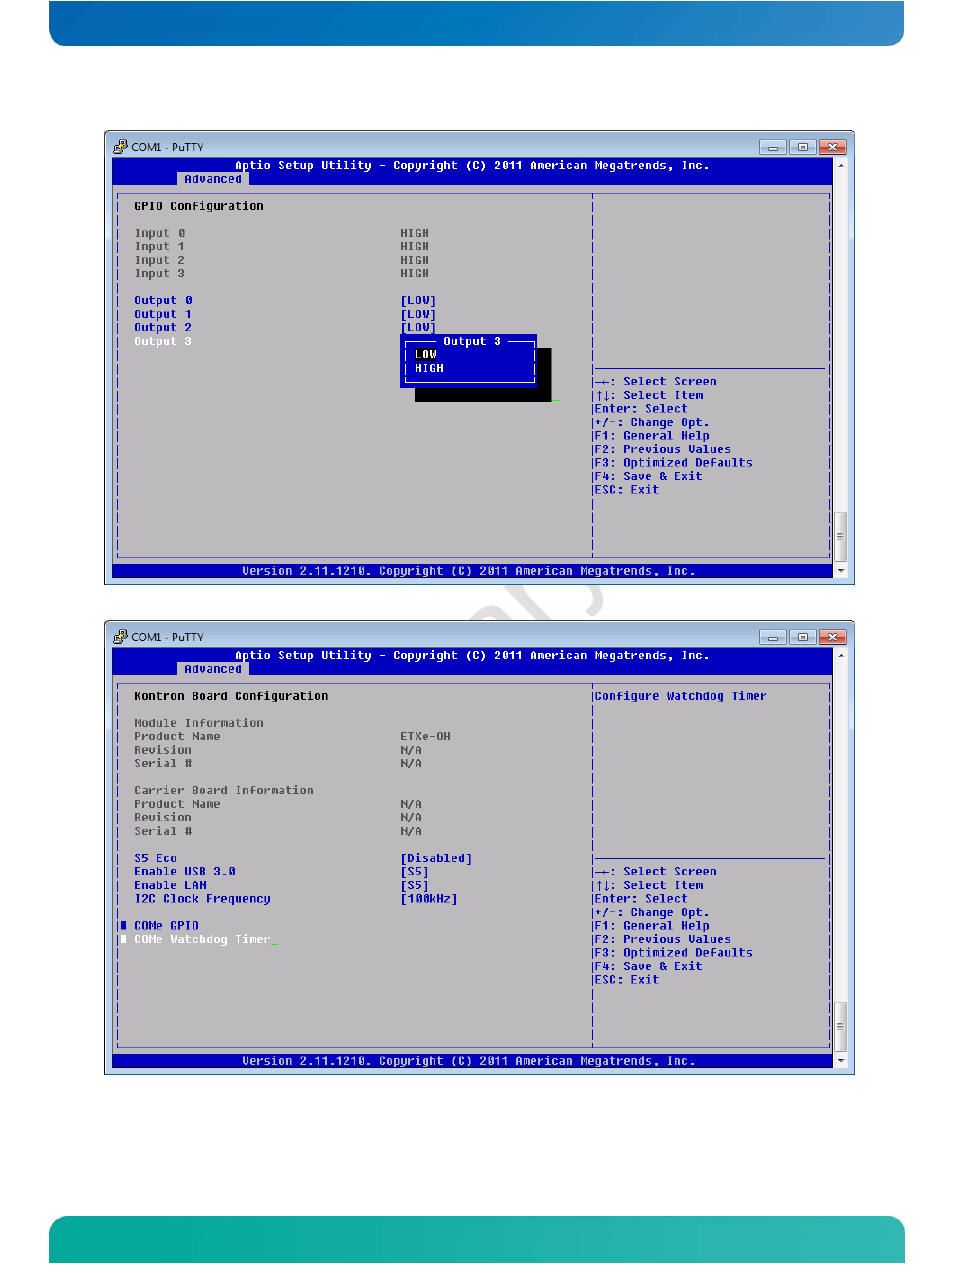Maximize the bottom PuTTY window
955x1273 pixels.
[x=803, y=637]
